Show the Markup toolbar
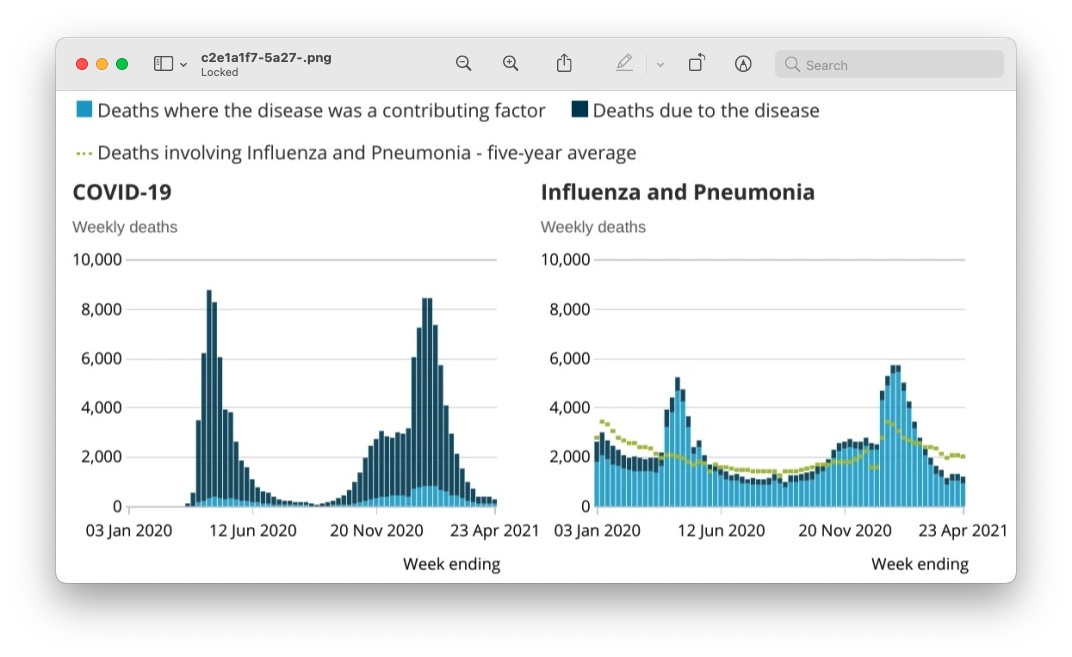Image resolution: width=1072 pixels, height=657 pixels. click(743, 64)
